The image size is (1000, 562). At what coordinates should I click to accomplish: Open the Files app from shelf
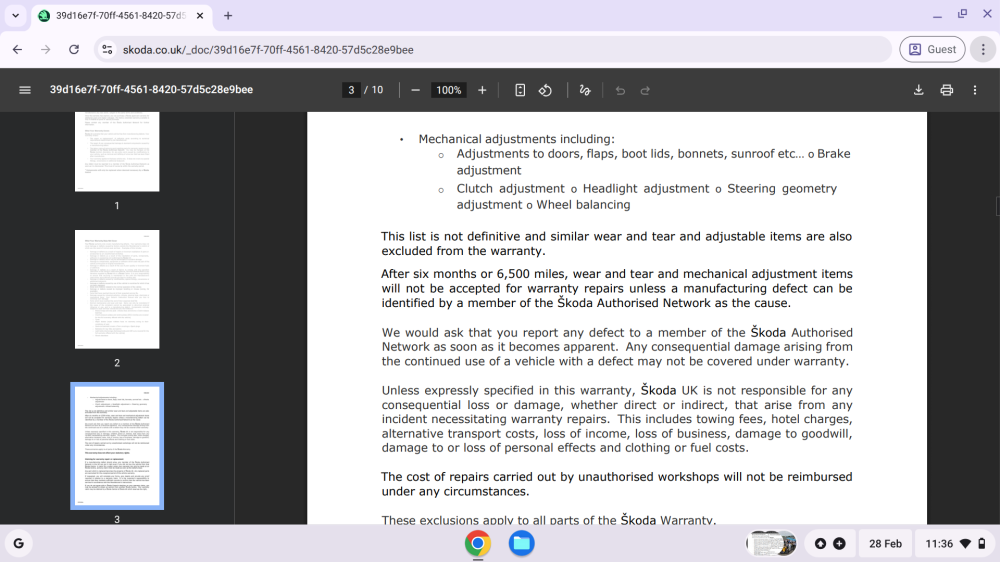521,544
